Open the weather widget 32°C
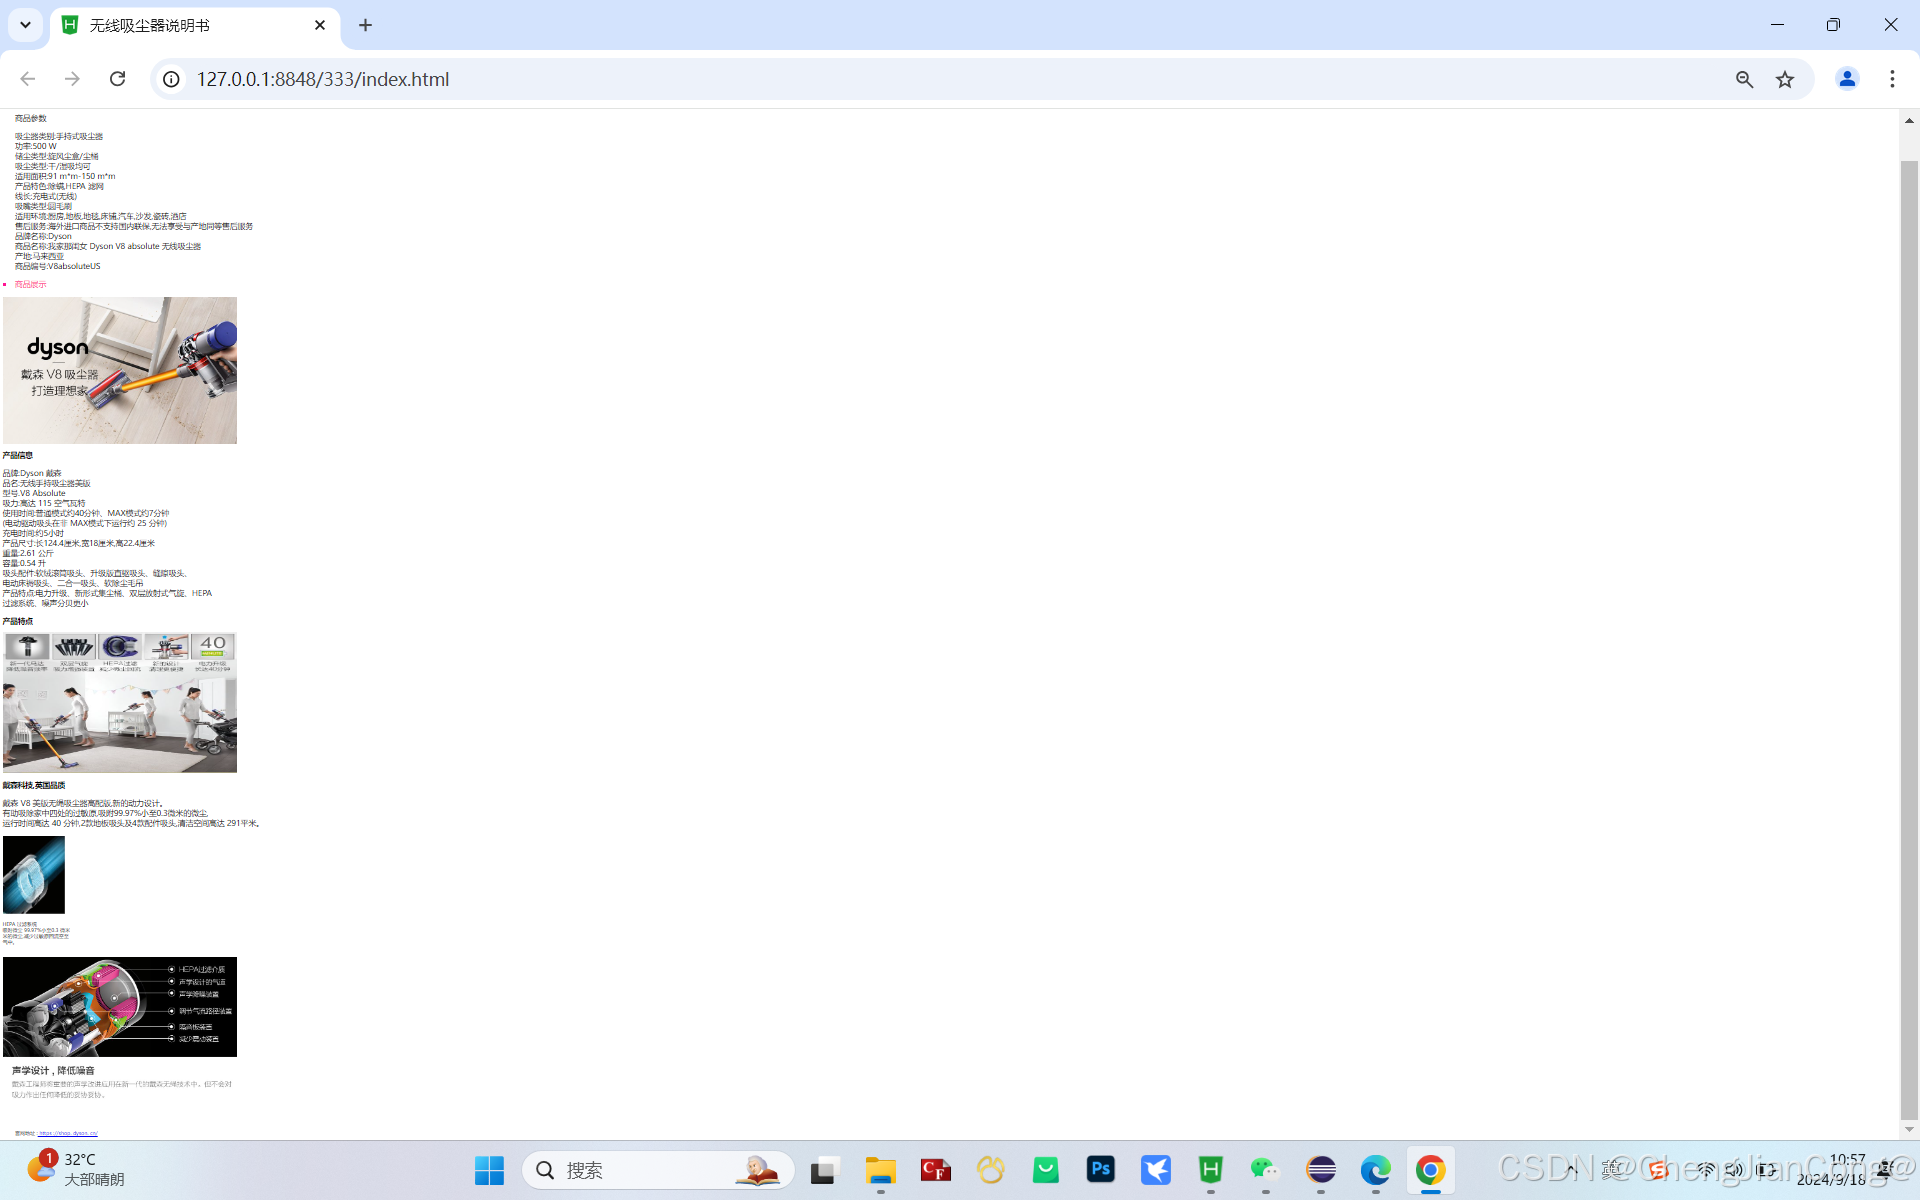 tap(75, 1169)
